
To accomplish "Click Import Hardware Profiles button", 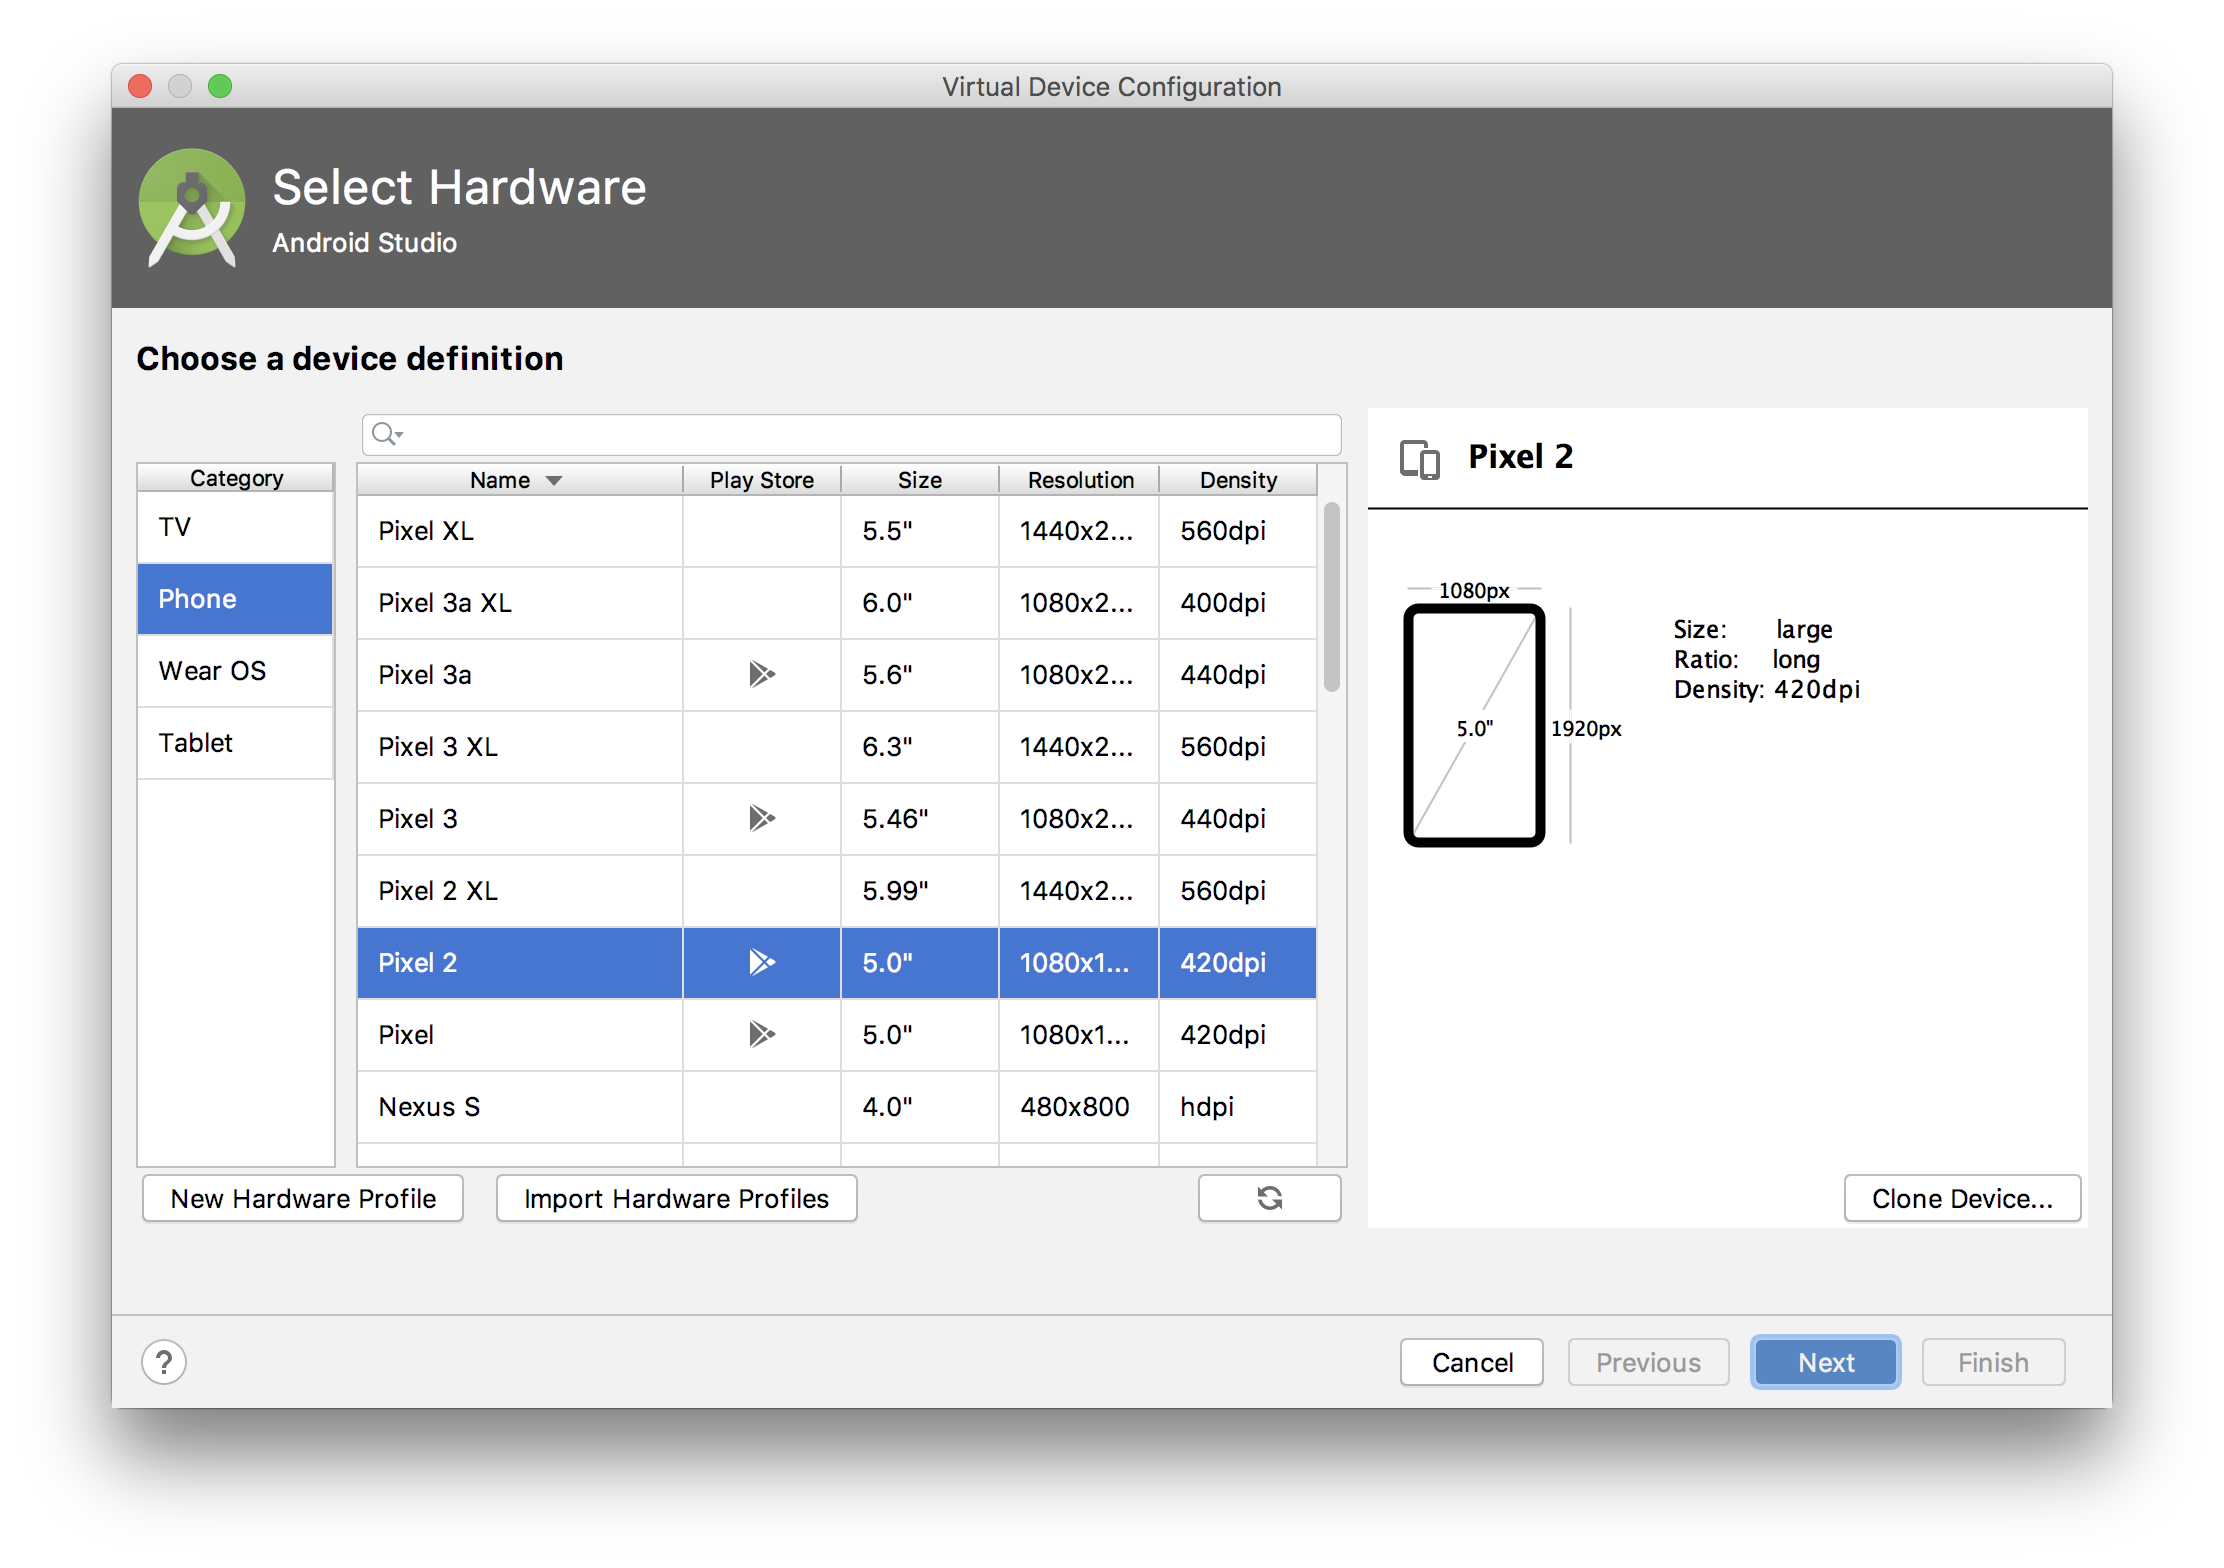I will click(676, 1198).
